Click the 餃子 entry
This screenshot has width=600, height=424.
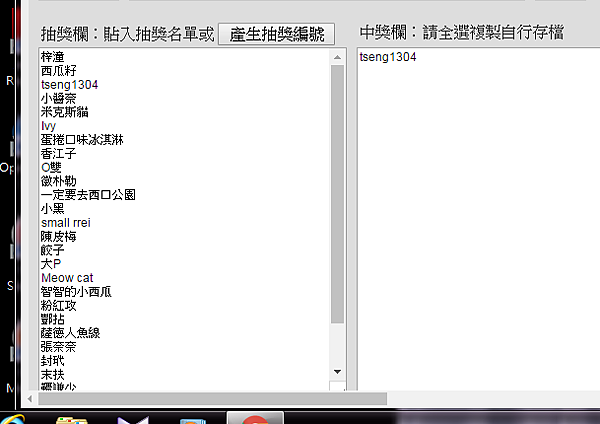(x=52, y=250)
